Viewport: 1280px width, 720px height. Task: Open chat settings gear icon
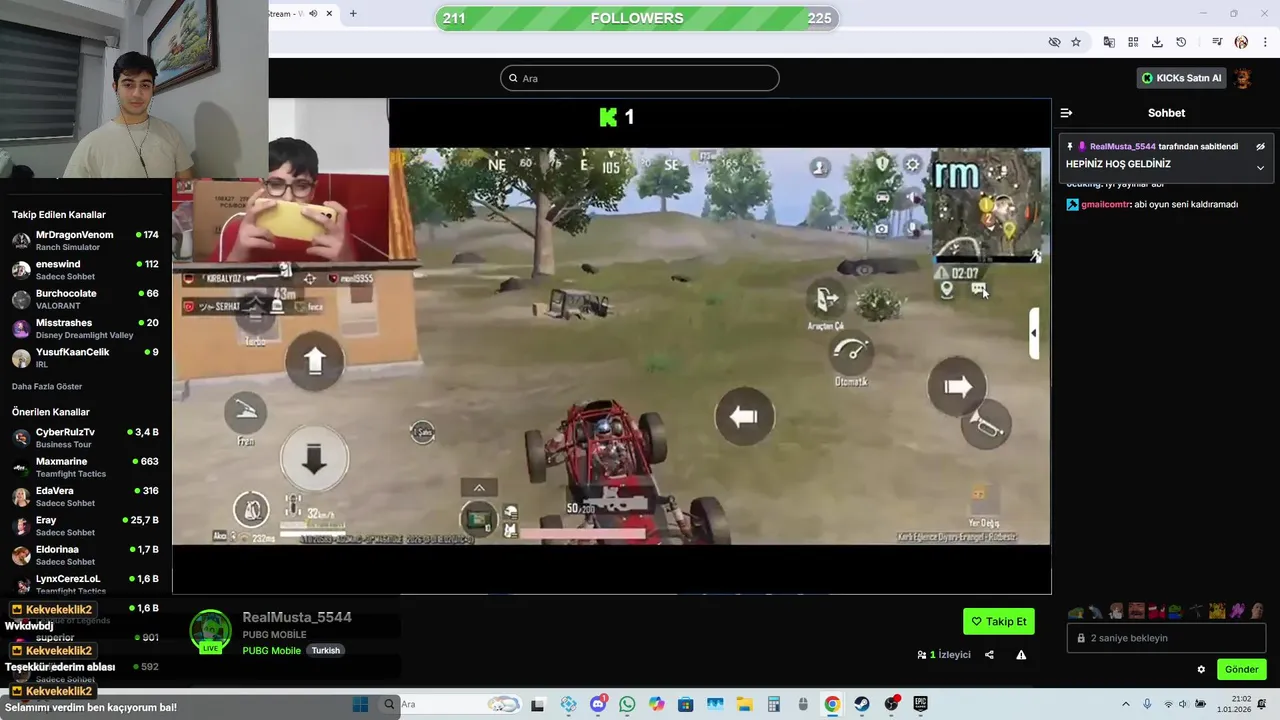[x=1201, y=669]
